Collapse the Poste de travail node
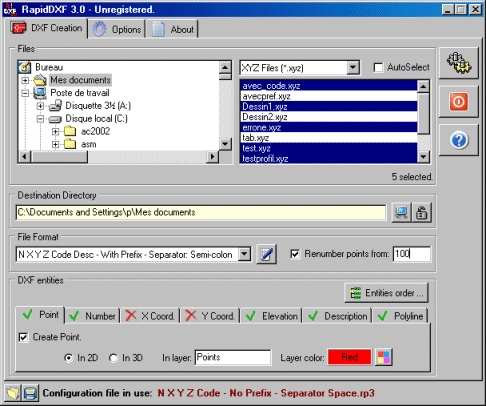The image size is (486, 406). 25,93
